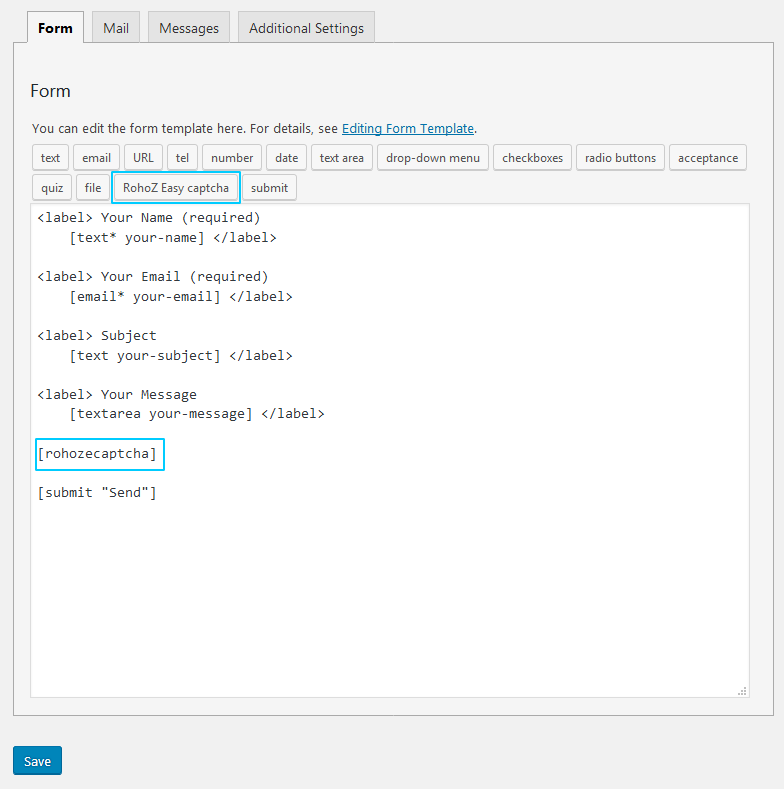Click the textarea resize handle
This screenshot has height=789, width=784.
click(x=742, y=691)
